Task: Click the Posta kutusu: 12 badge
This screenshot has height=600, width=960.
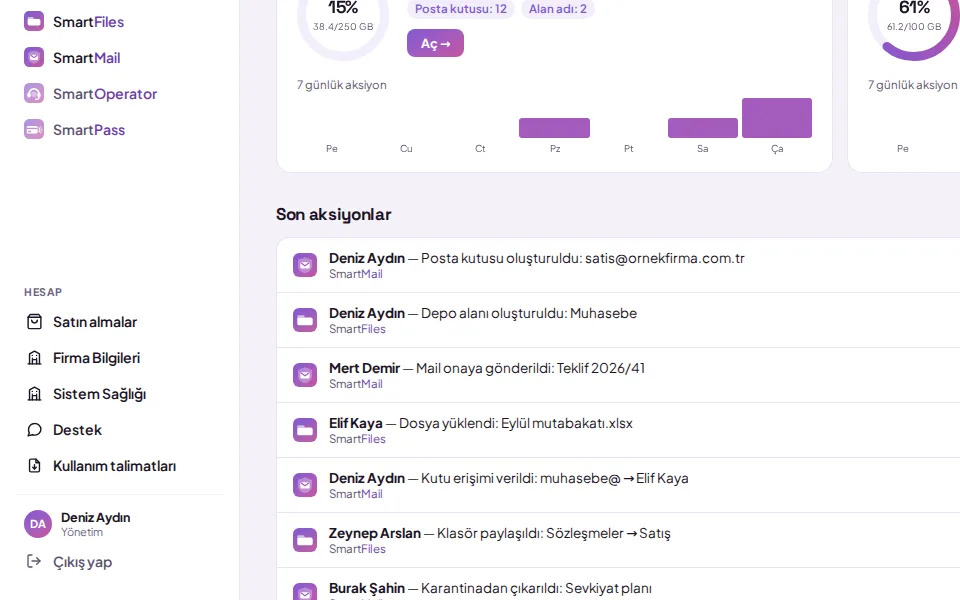Action: coord(461,9)
